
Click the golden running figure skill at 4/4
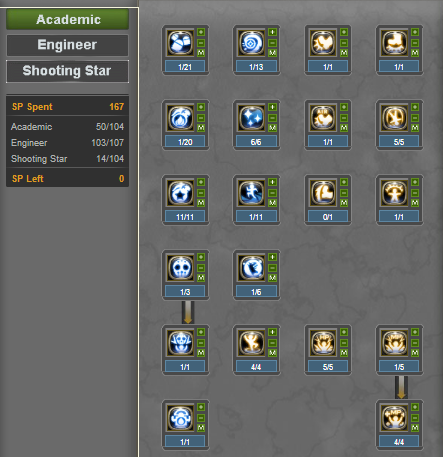[251, 342]
